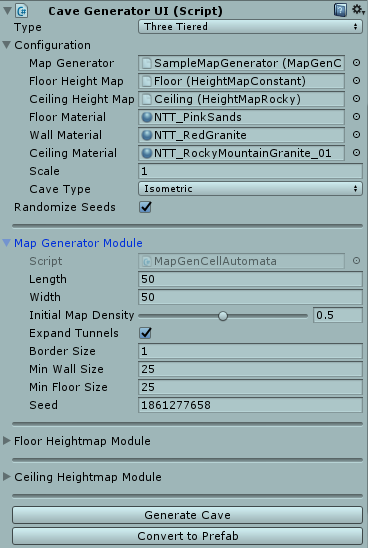
Task: Click the NTT_RockyMountainGranite_01 sphere icon
Action: (147, 153)
